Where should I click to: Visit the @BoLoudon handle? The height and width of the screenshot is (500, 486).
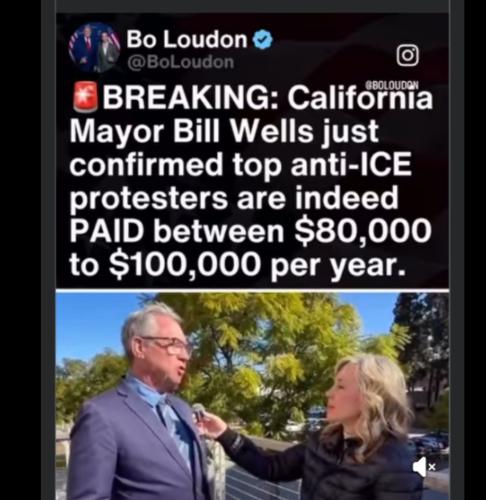click(180, 62)
